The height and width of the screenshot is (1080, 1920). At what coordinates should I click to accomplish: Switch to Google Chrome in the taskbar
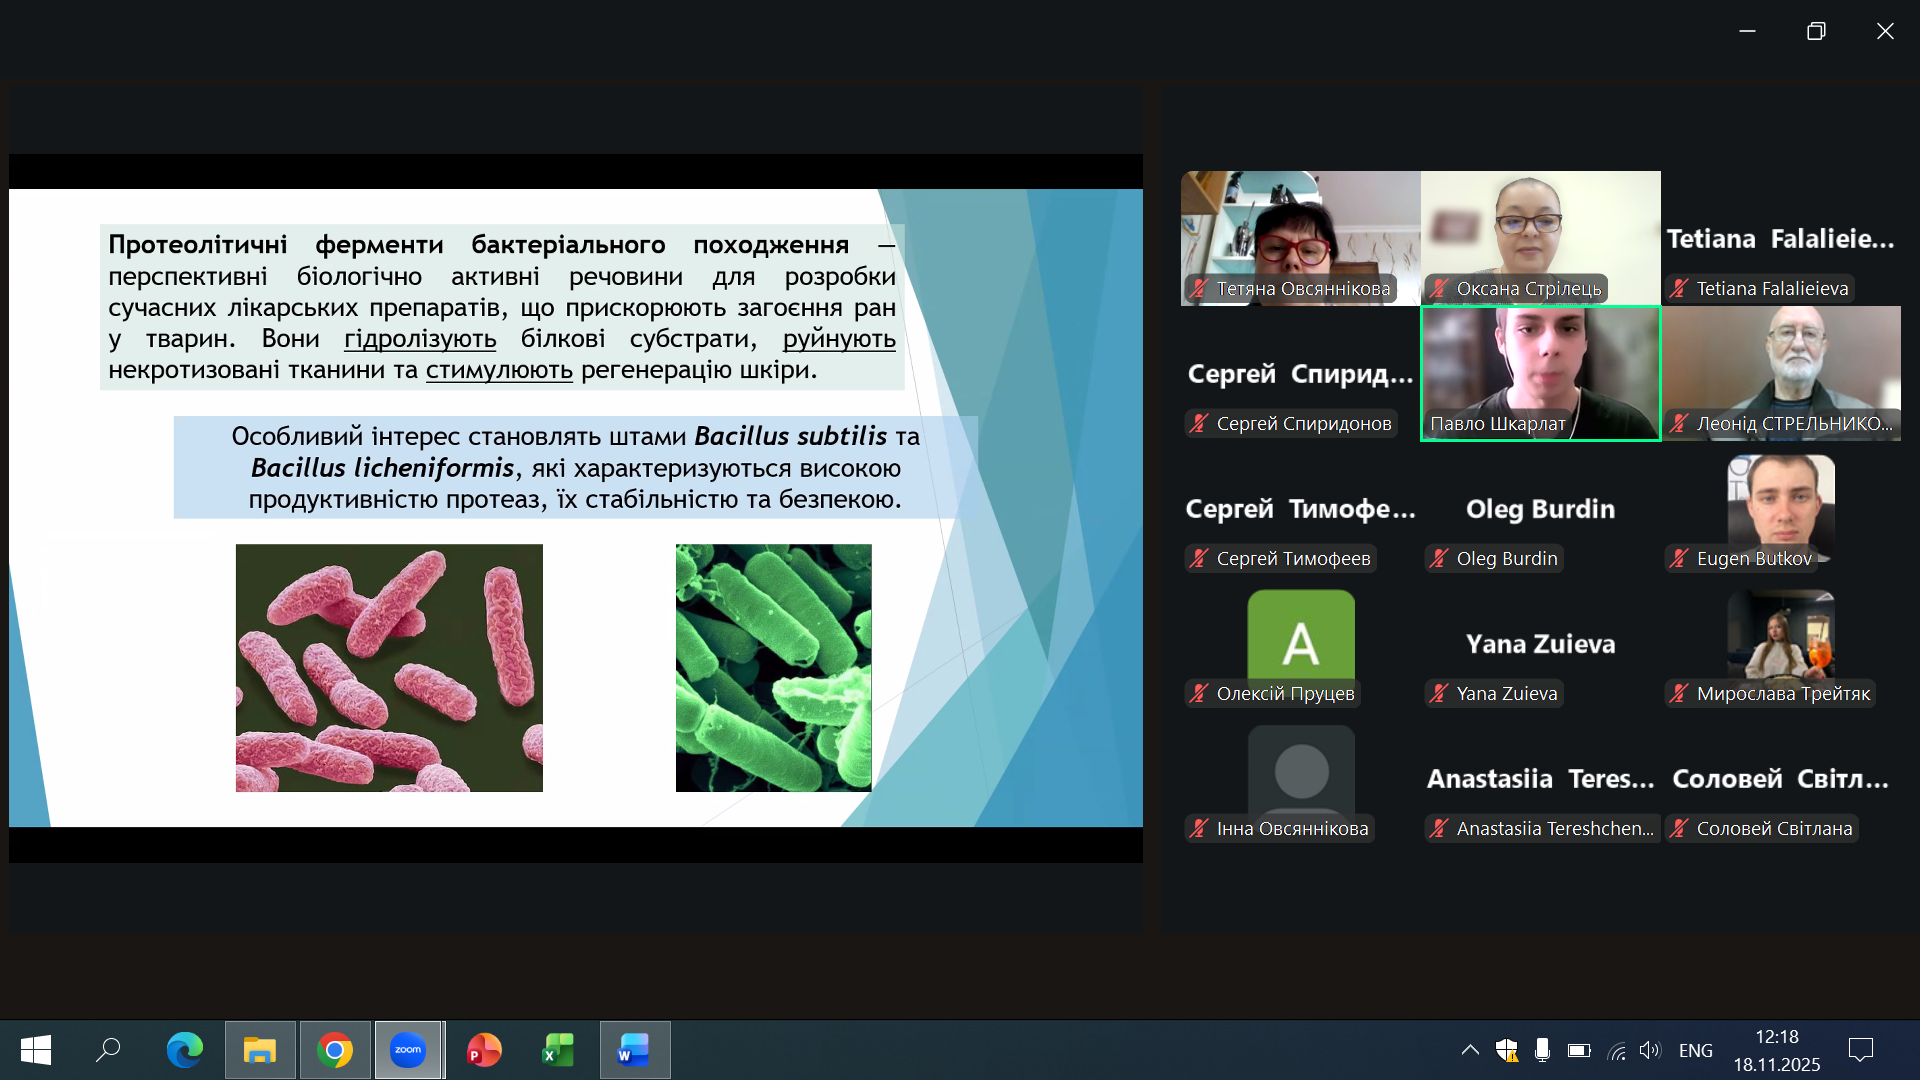335,1050
